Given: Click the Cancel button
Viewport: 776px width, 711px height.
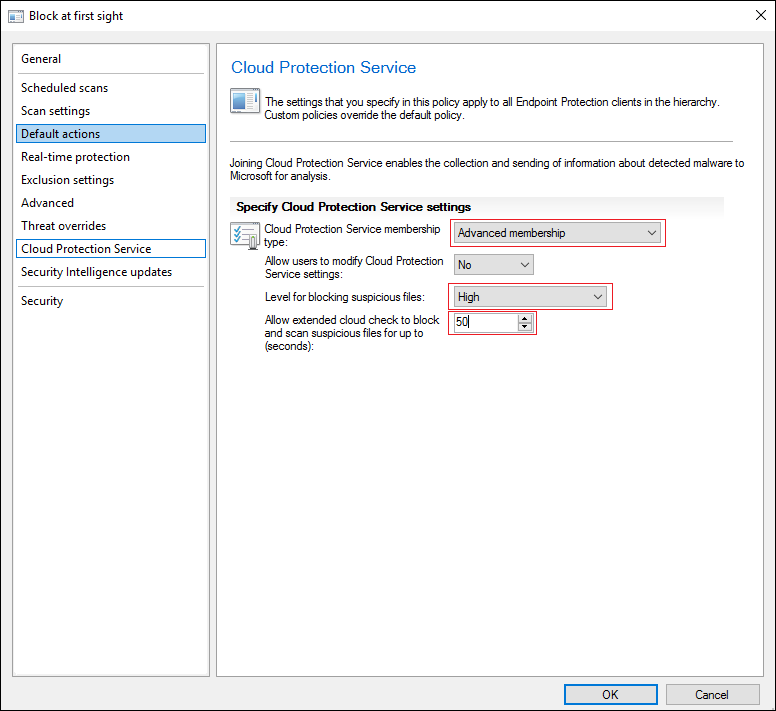Looking at the screenshot, I should [x=712, y=694].
